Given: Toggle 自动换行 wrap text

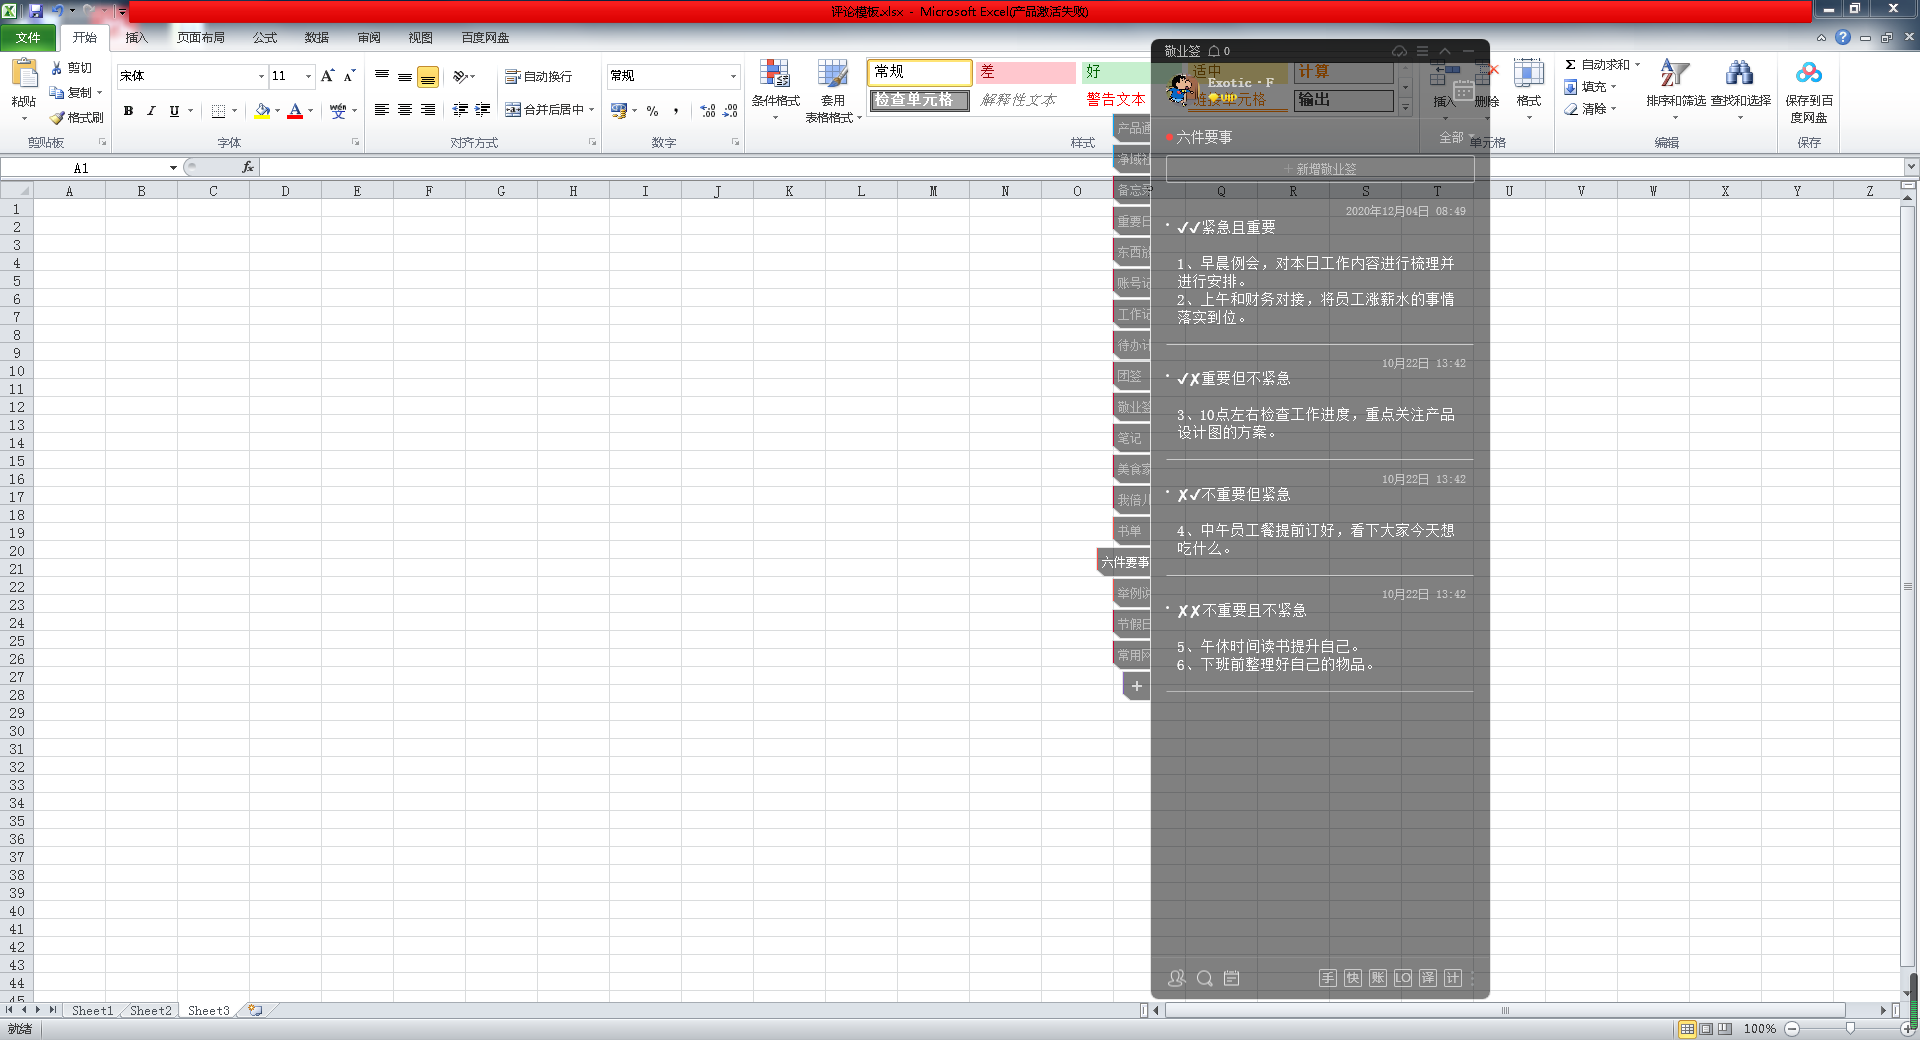Looking at the screenshot, I should [538, 77].
